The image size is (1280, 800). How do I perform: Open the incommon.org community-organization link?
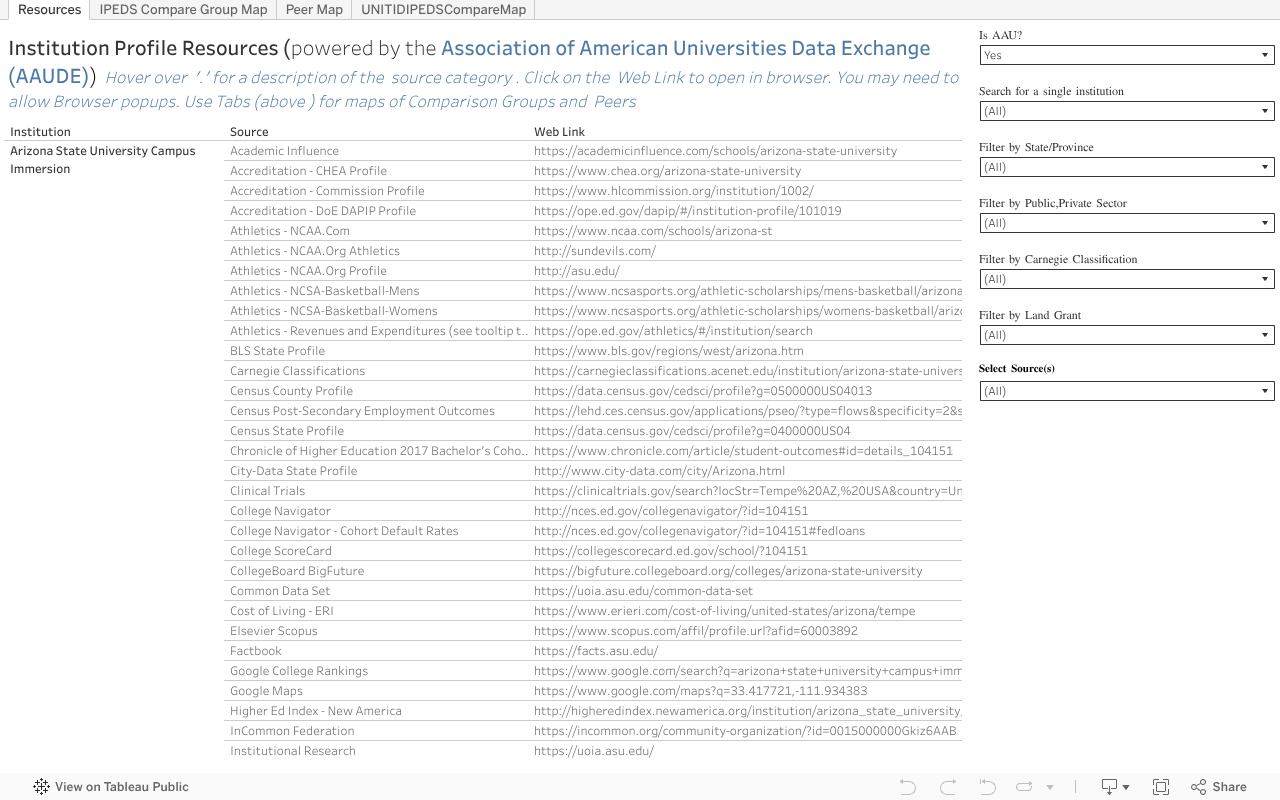click(745, 731)
